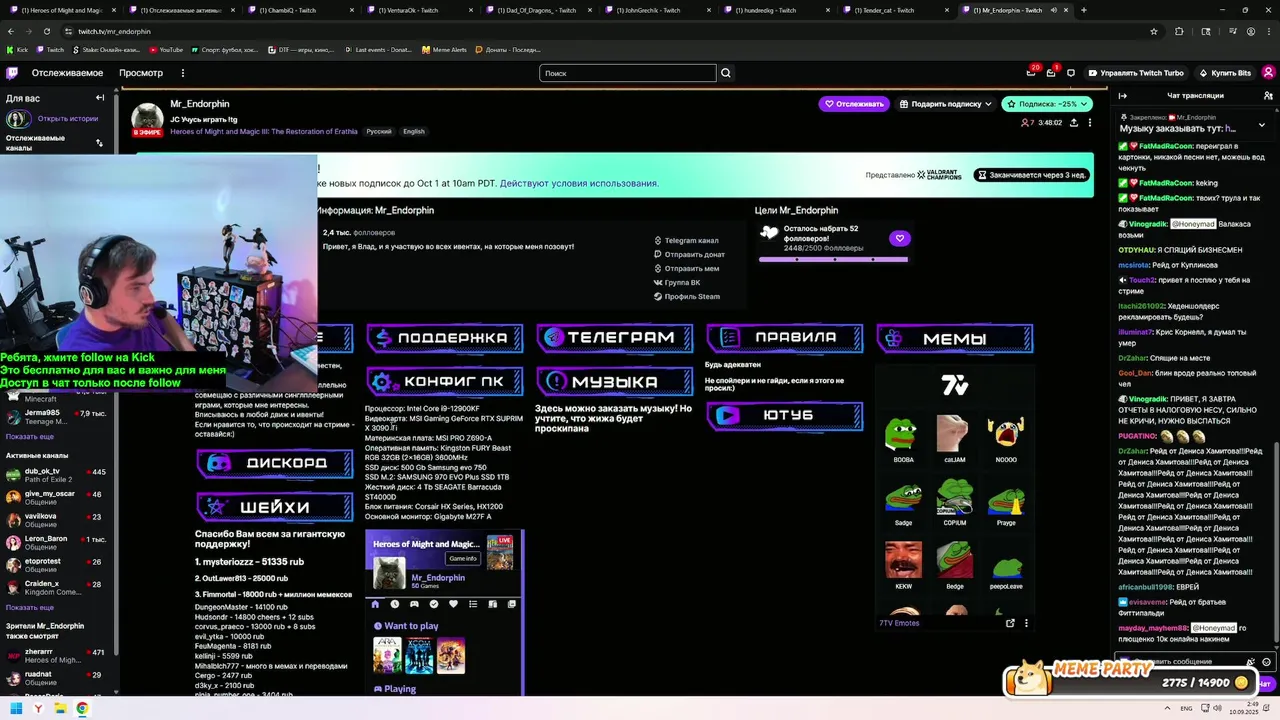Click 'Действуют условия использования' link

[579, 183]
